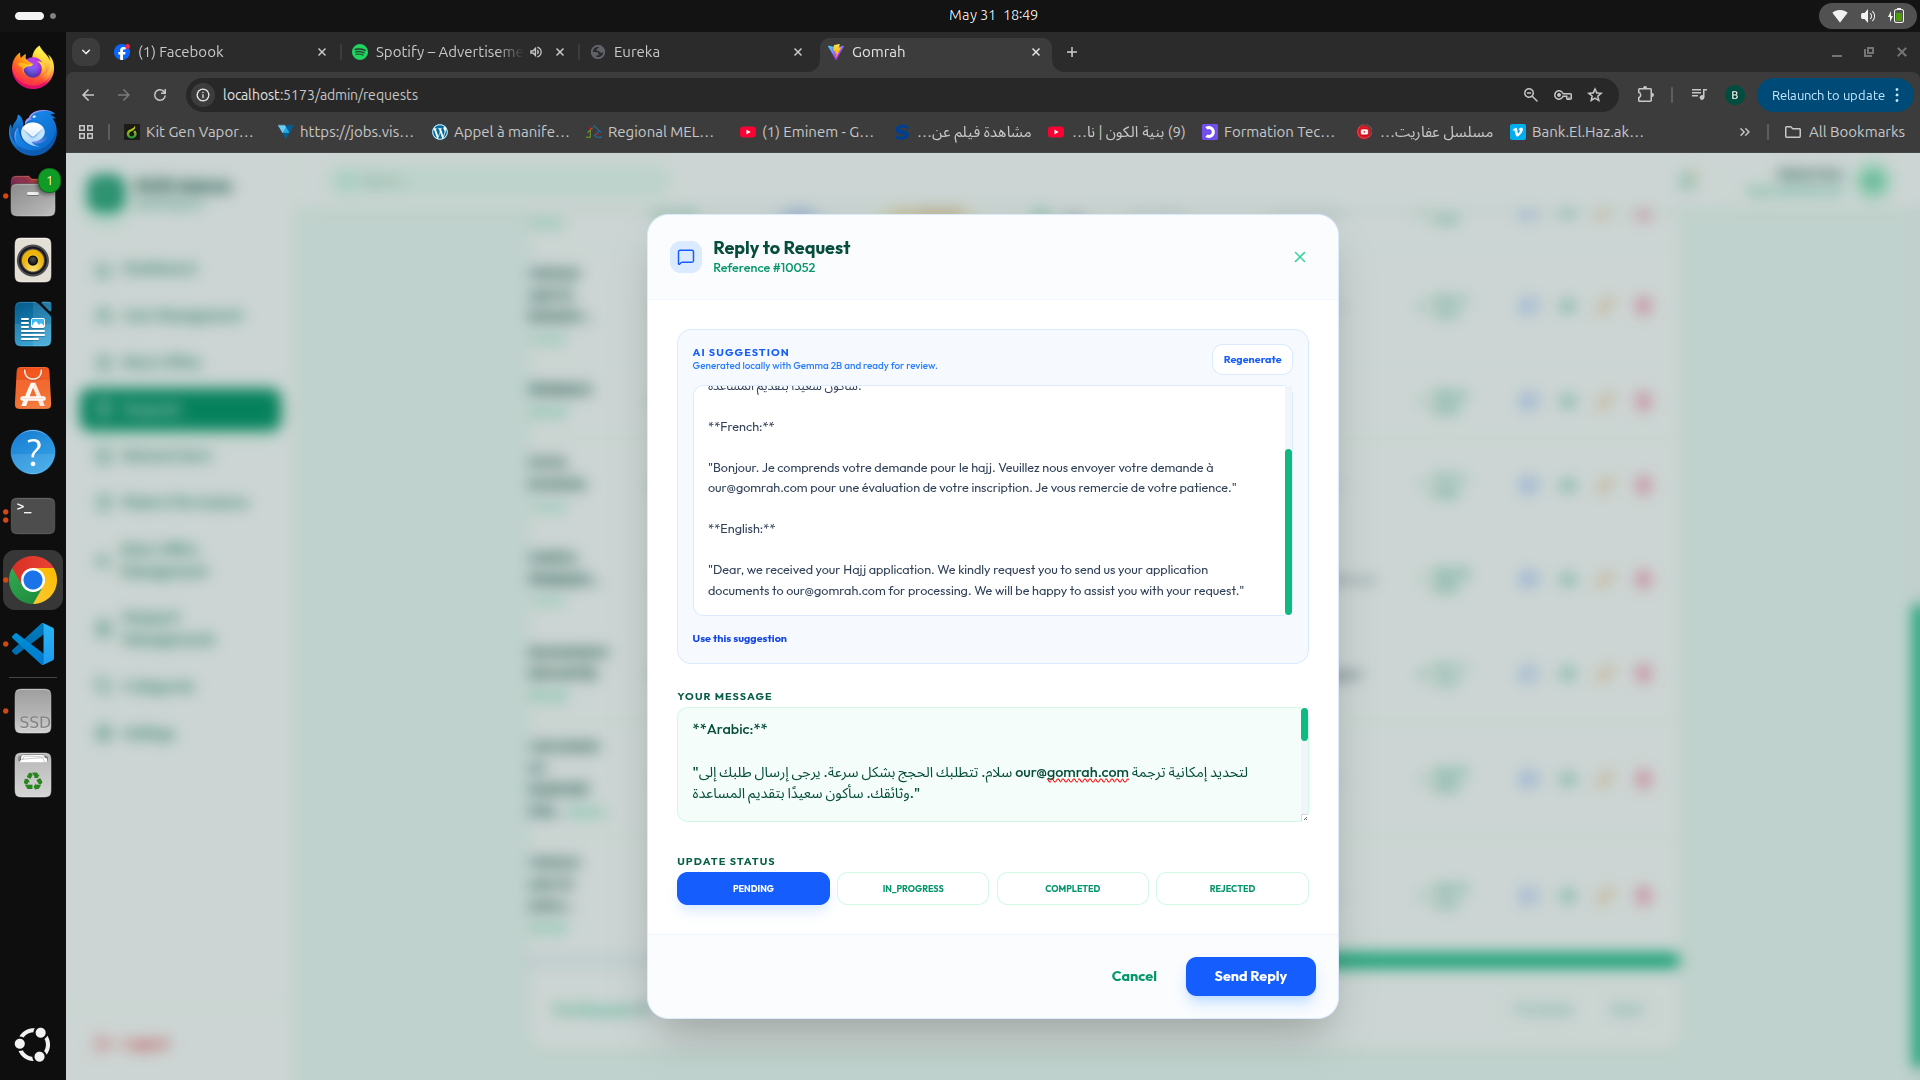Open Terminal from the dock
The width and height of the screenshot is (1920, 1080).
(33, 516)
